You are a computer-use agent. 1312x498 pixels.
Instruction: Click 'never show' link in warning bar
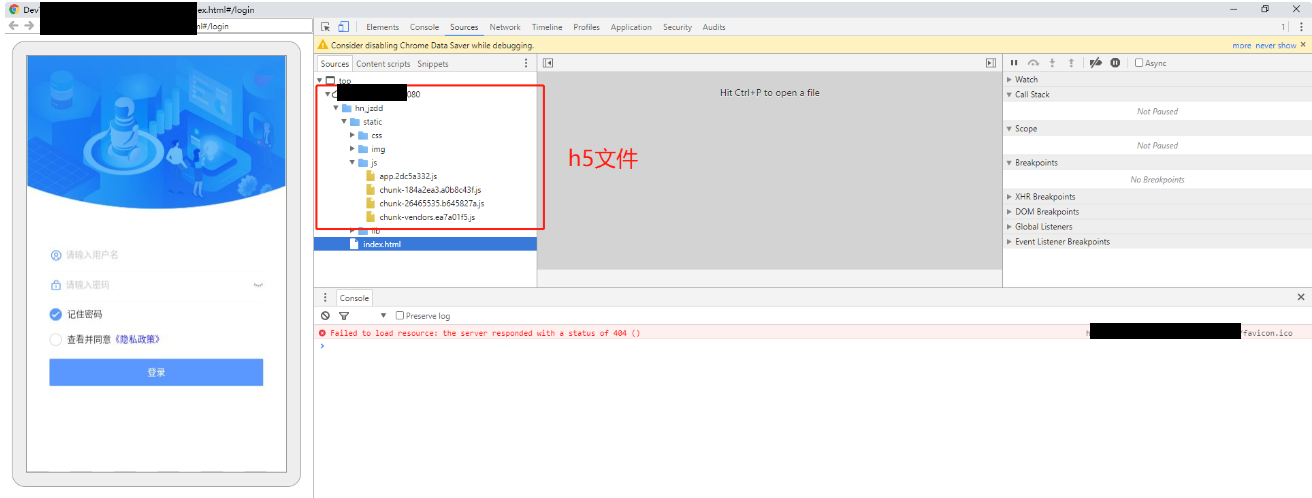coord(1276,45)
